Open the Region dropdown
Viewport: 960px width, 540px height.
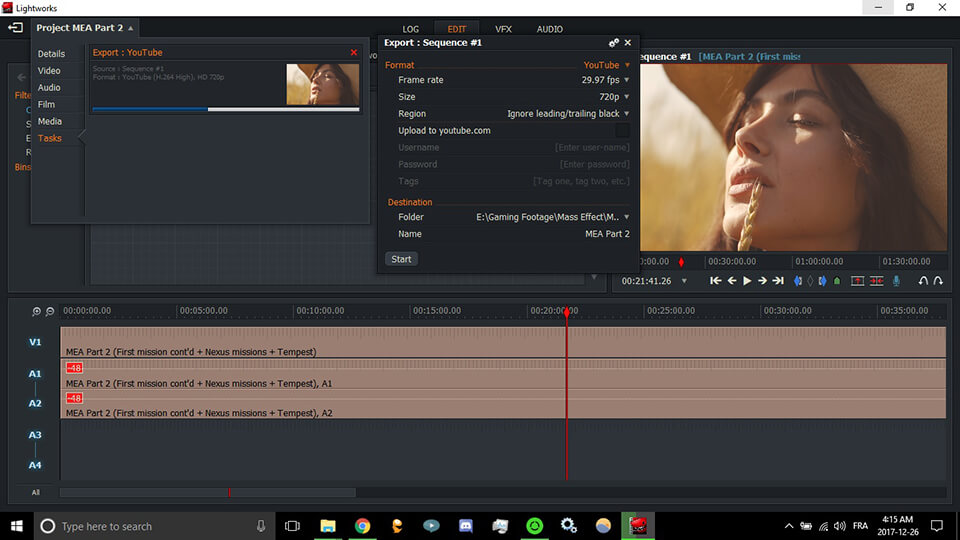coord(568,114)
